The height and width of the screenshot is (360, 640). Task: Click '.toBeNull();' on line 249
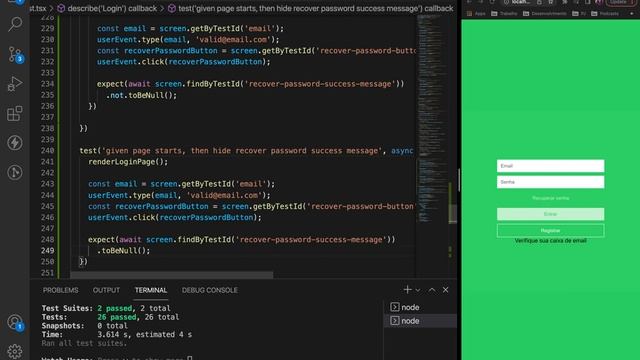(124, 250)
